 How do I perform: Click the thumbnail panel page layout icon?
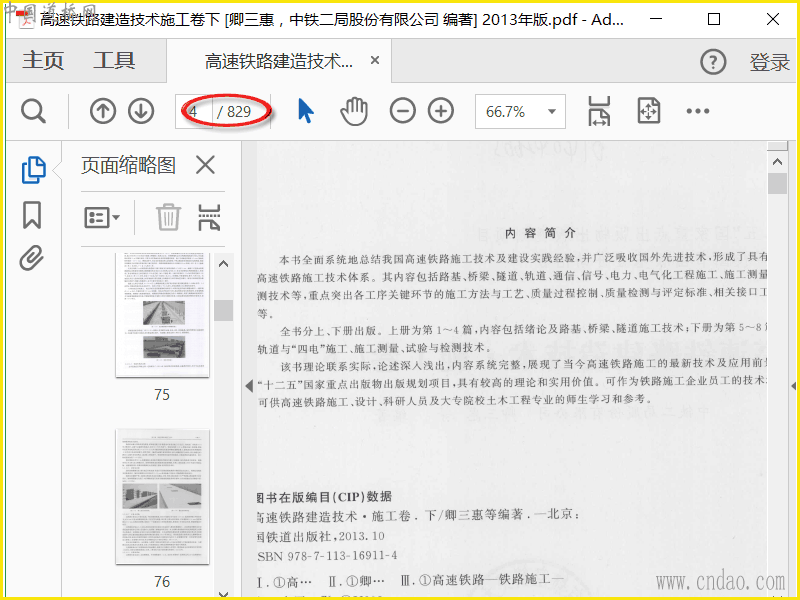209,218
